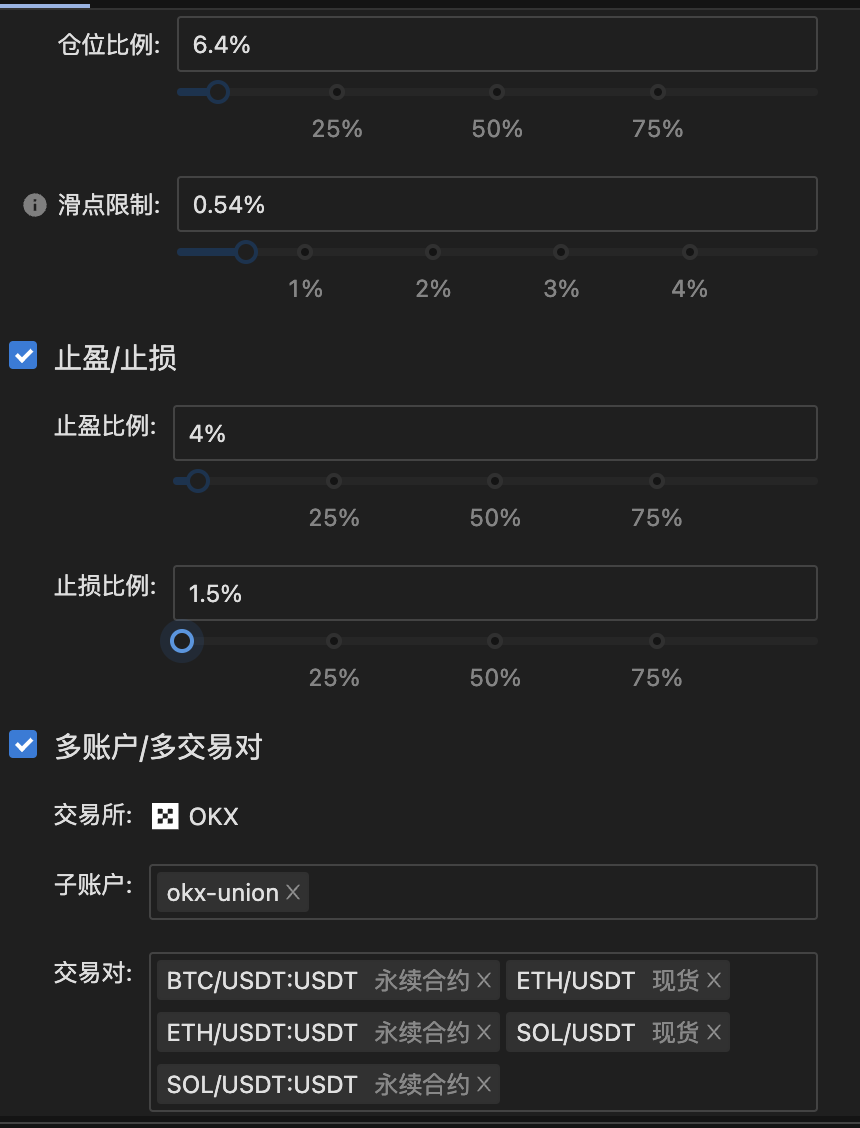The width and height of the screenshot is (860, 1128).
Task: Uncheck the 止盈/止损 checkbox
Action: tap(23, 355)
